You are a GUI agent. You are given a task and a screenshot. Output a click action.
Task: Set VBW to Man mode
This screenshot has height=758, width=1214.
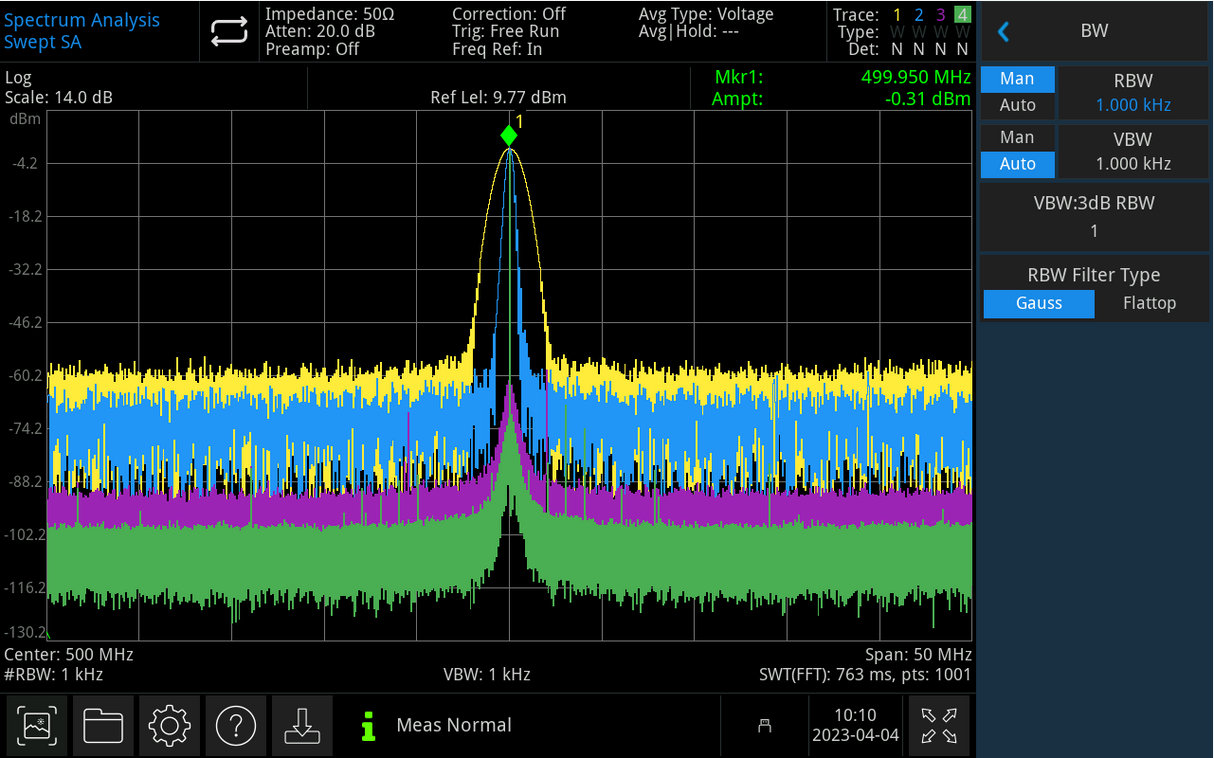pos(1017,137)
